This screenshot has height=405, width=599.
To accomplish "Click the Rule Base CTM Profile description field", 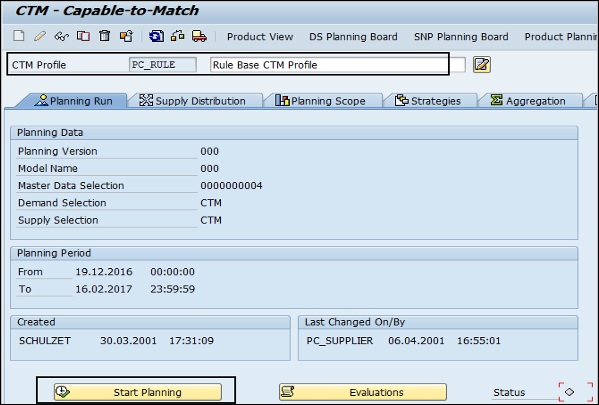I will coord(329,65).
